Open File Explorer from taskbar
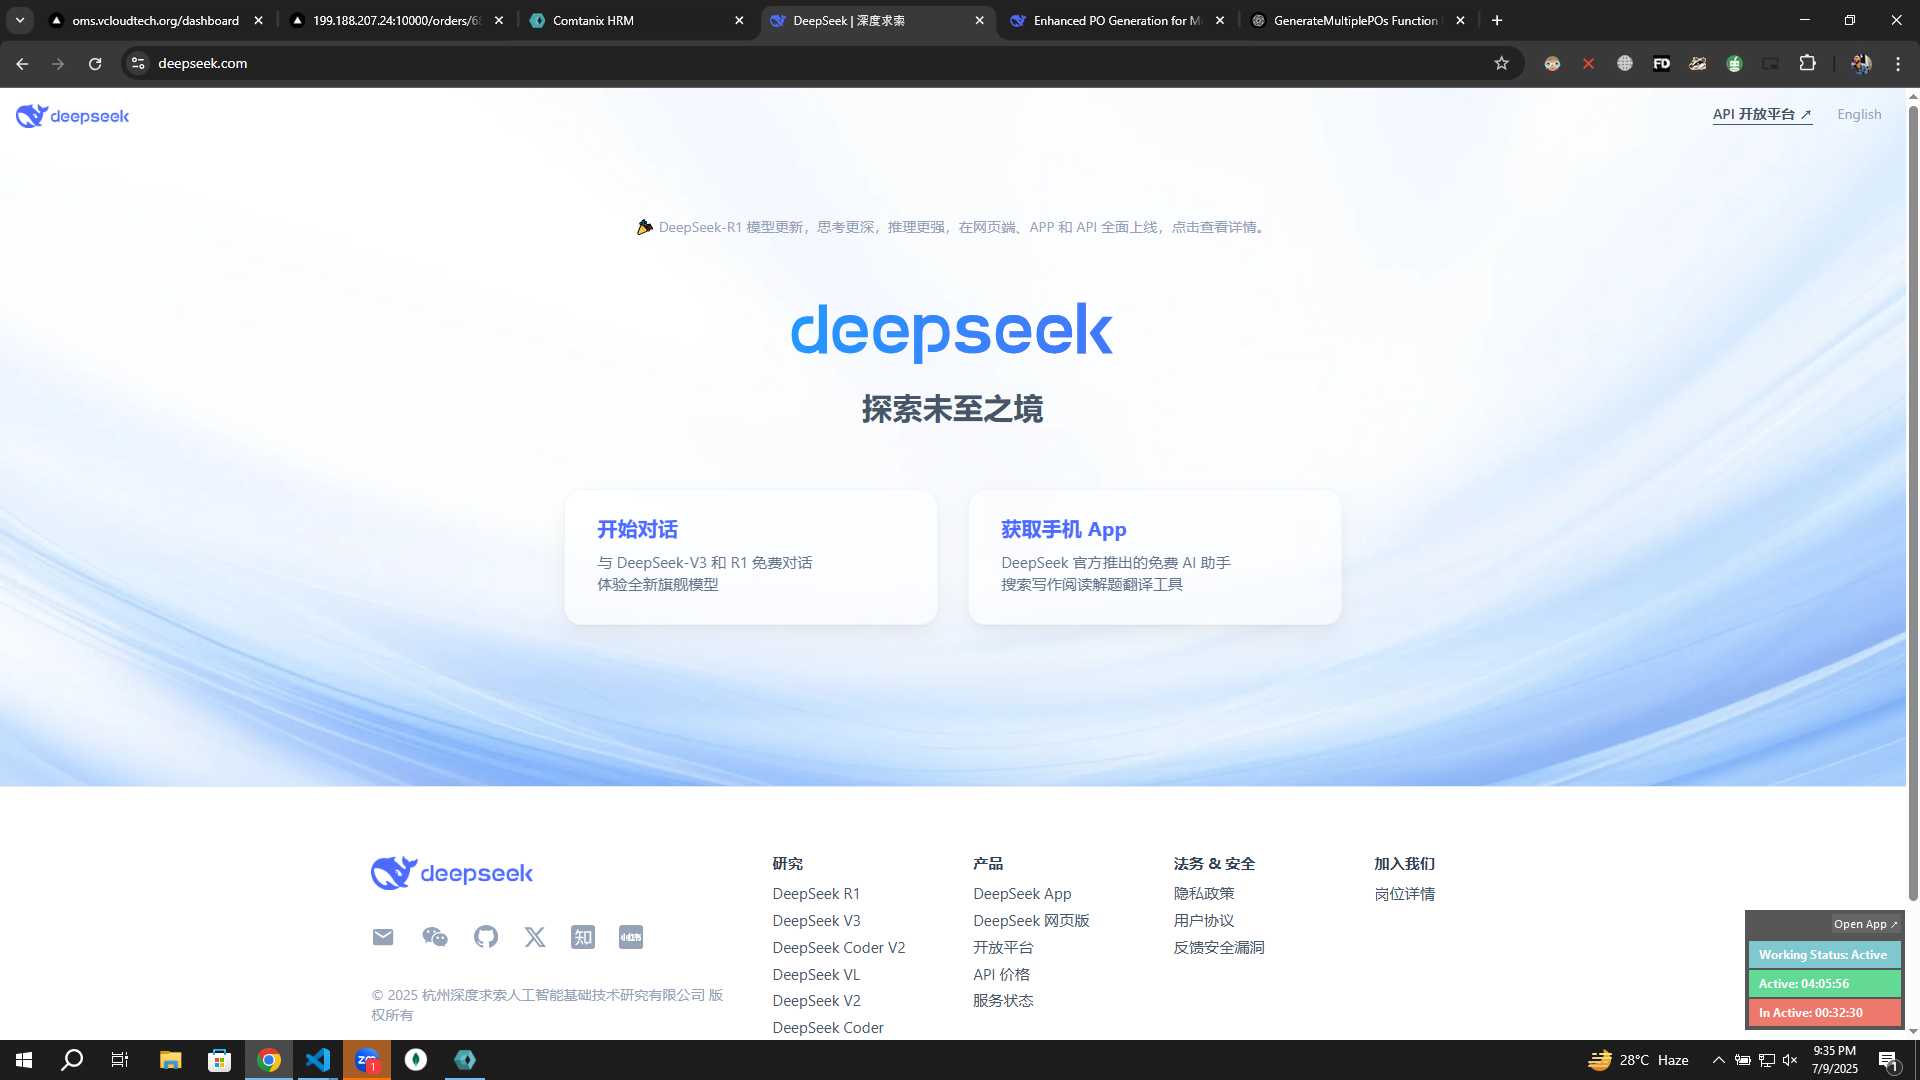The height and width of the screenshot is (1080, 1920). [x=170, y=1060]
